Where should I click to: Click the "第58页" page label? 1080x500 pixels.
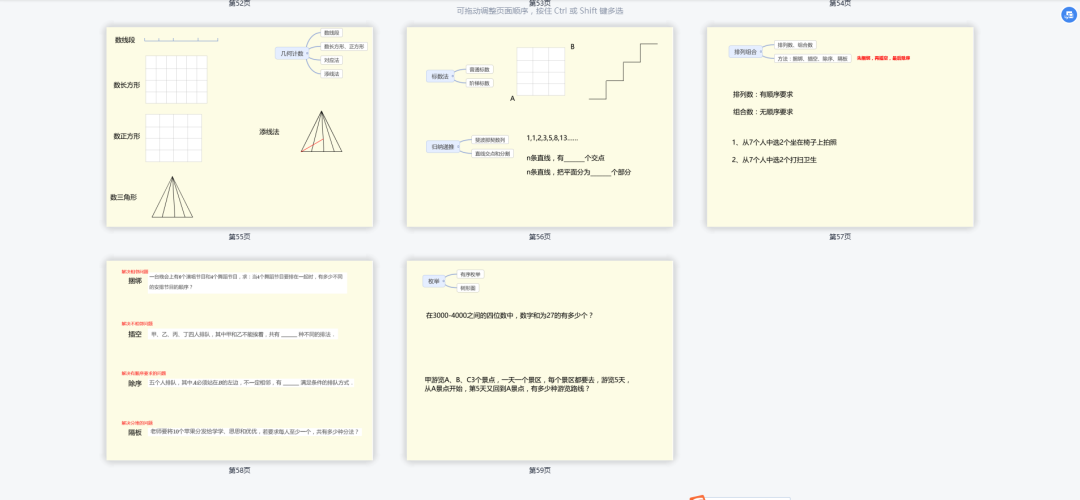[x=240, y=470]
